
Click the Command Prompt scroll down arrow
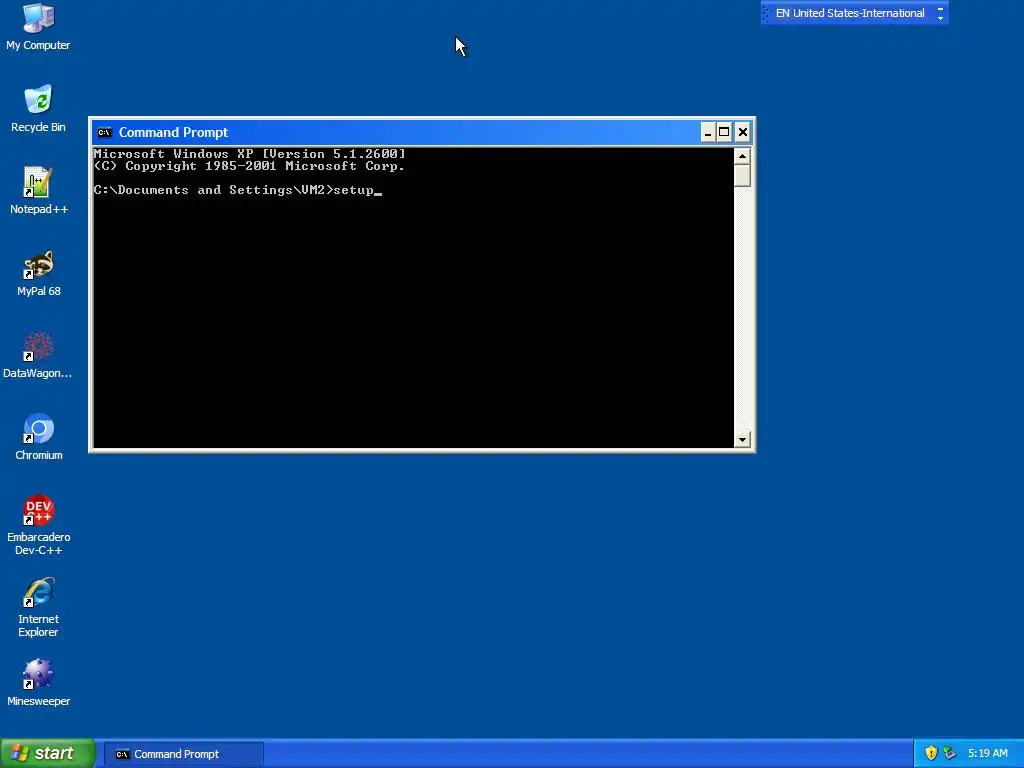coord(742,440)
